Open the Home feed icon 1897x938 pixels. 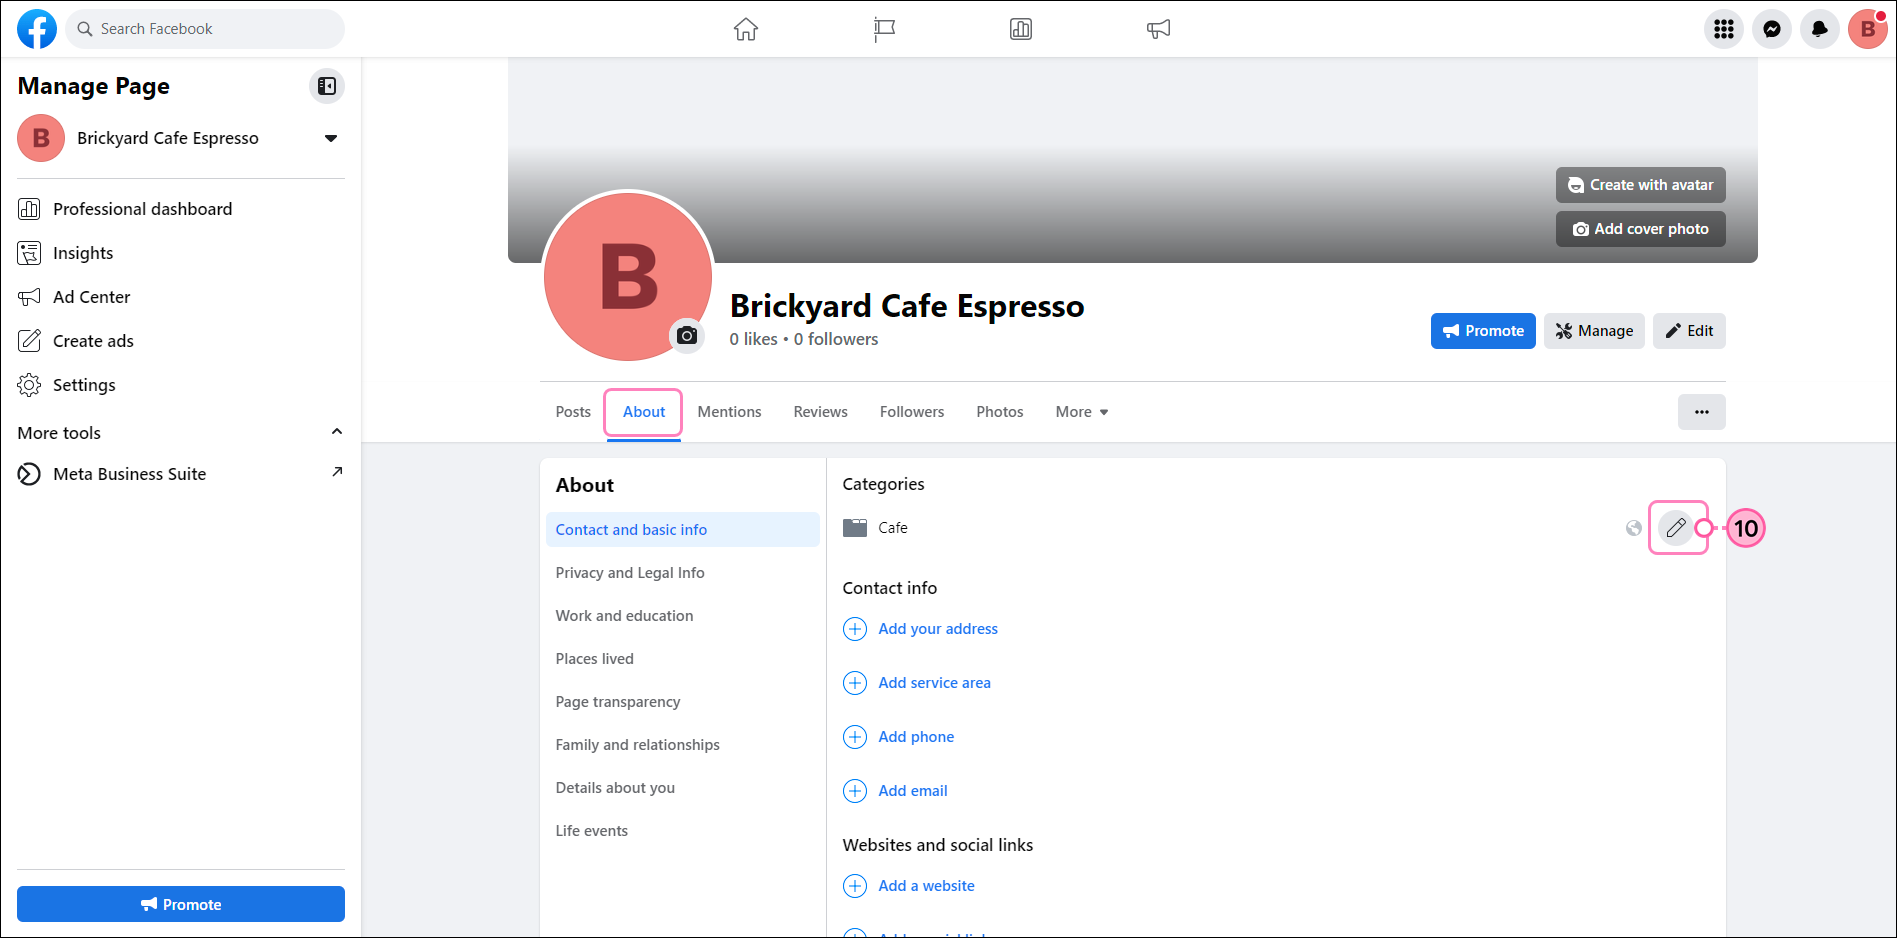[746, 29]
